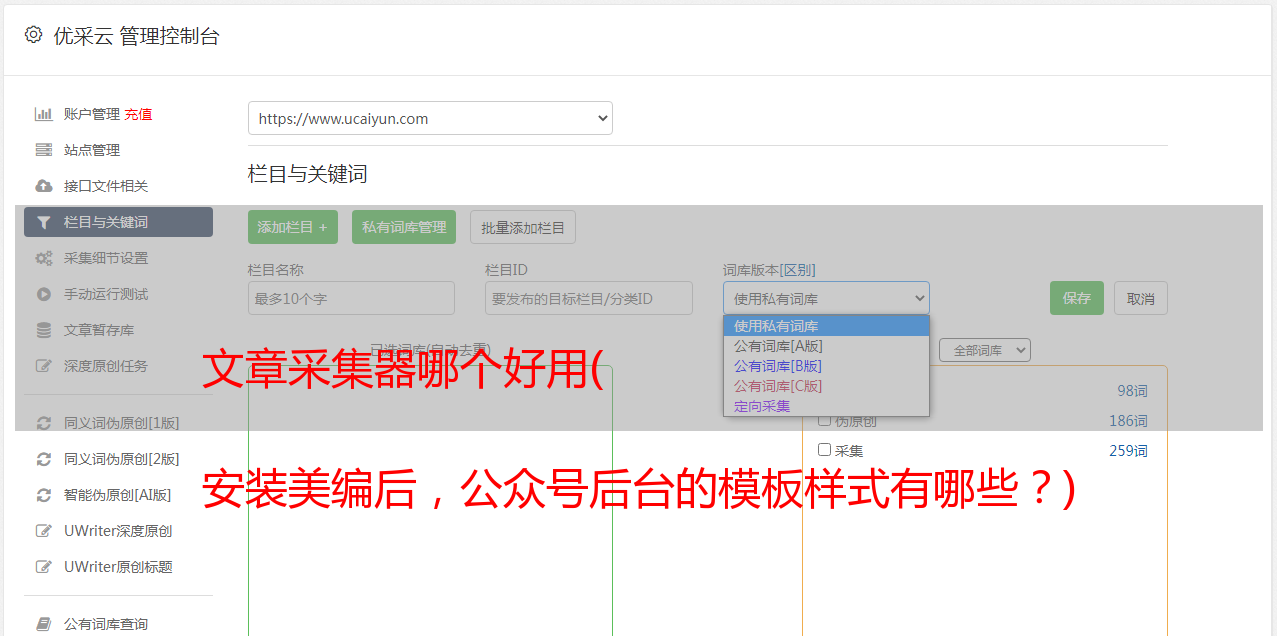The width and height of the screenshot is (1277, 636).
Task: Click the 批量添加栏目 button
Action: (x=523, y=227)
